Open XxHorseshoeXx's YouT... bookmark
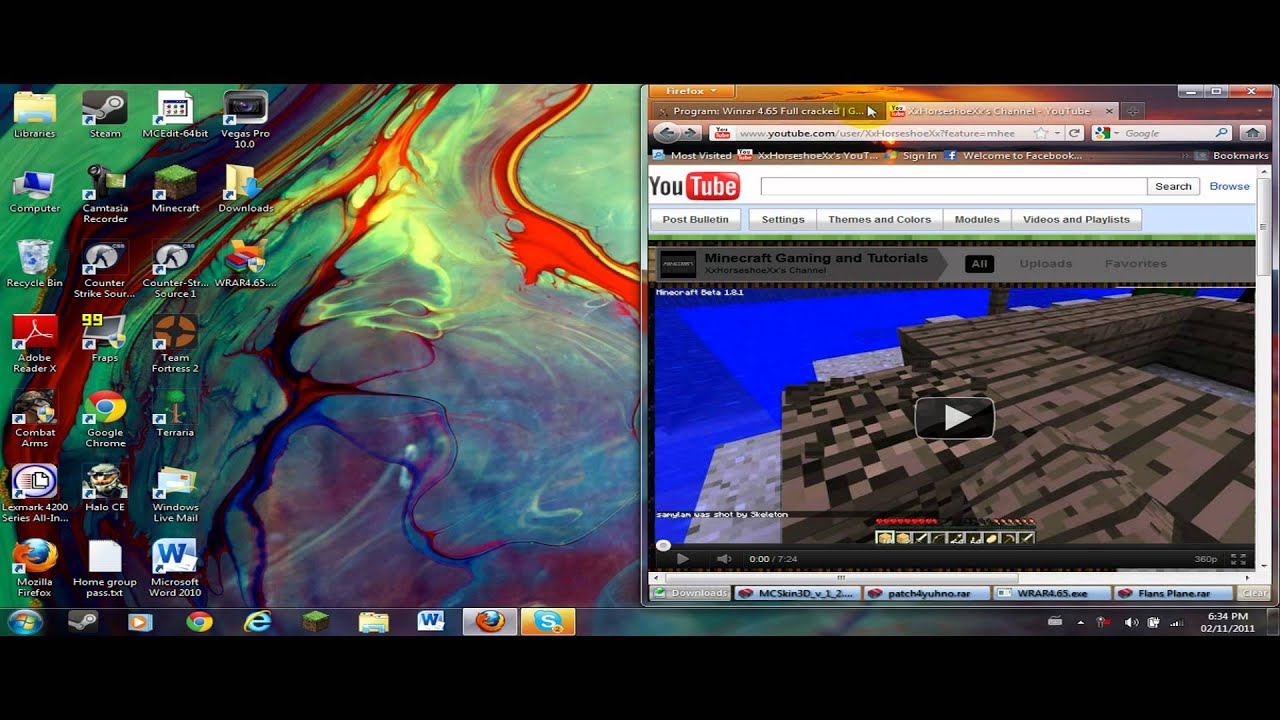This screenshot has width=1280, height=720. (809, 156)
